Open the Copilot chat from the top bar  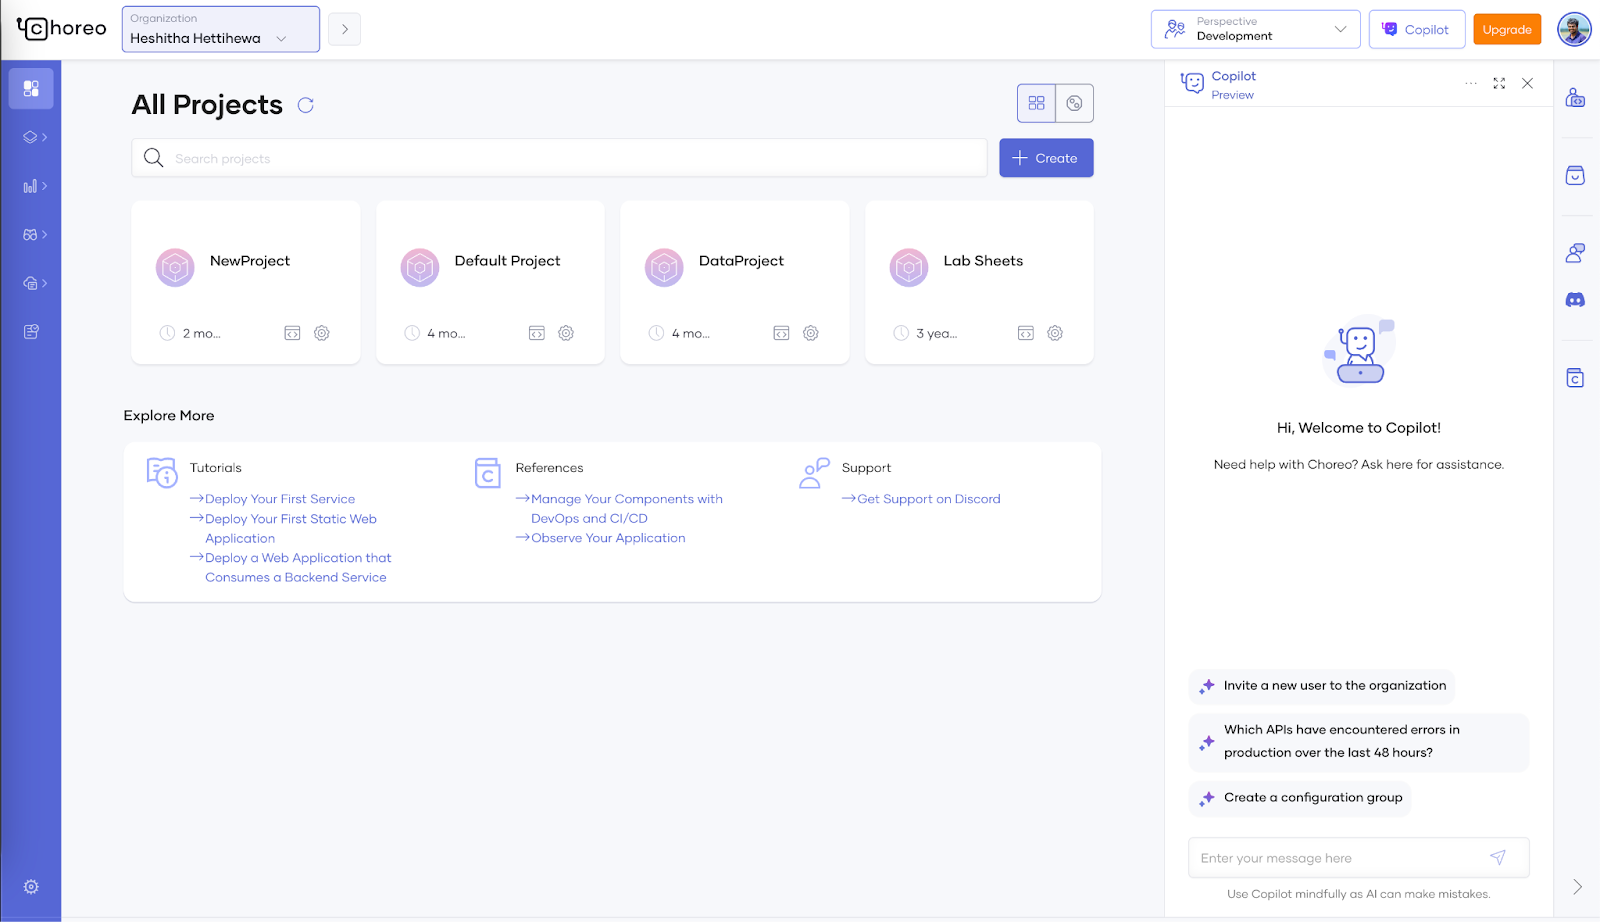point(1416,29)
